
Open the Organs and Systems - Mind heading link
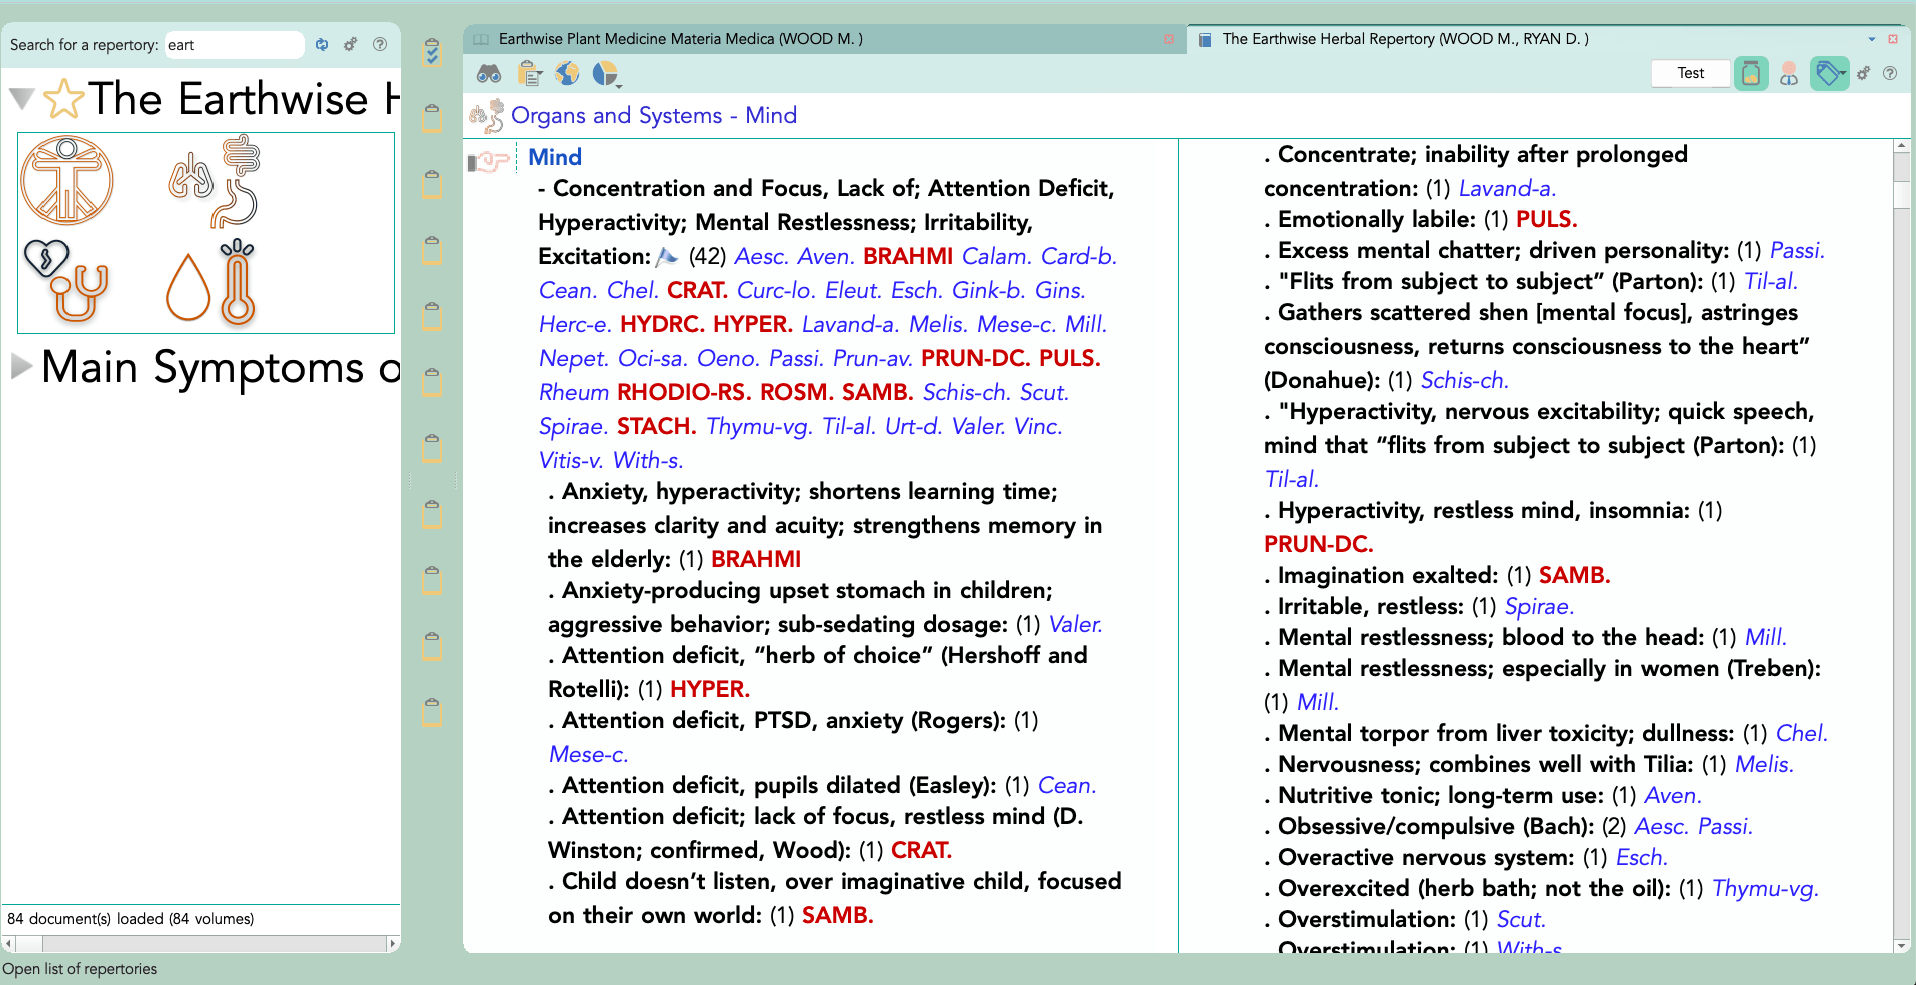[x=654, y=116]
